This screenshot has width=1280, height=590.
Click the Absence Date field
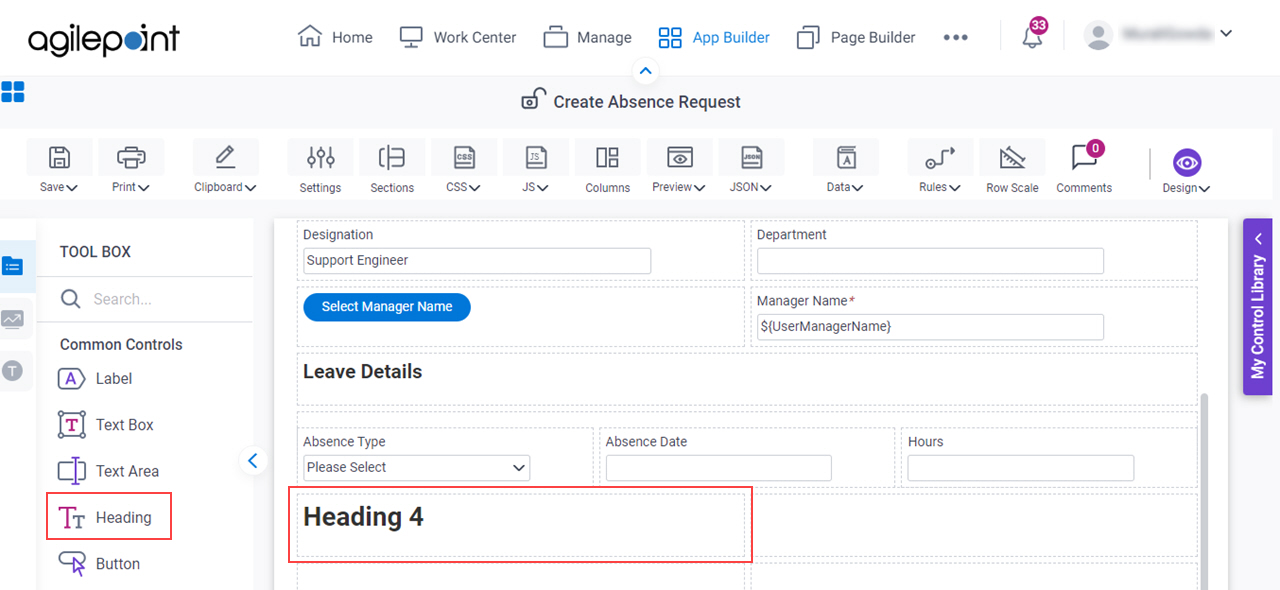click(719, 468)
